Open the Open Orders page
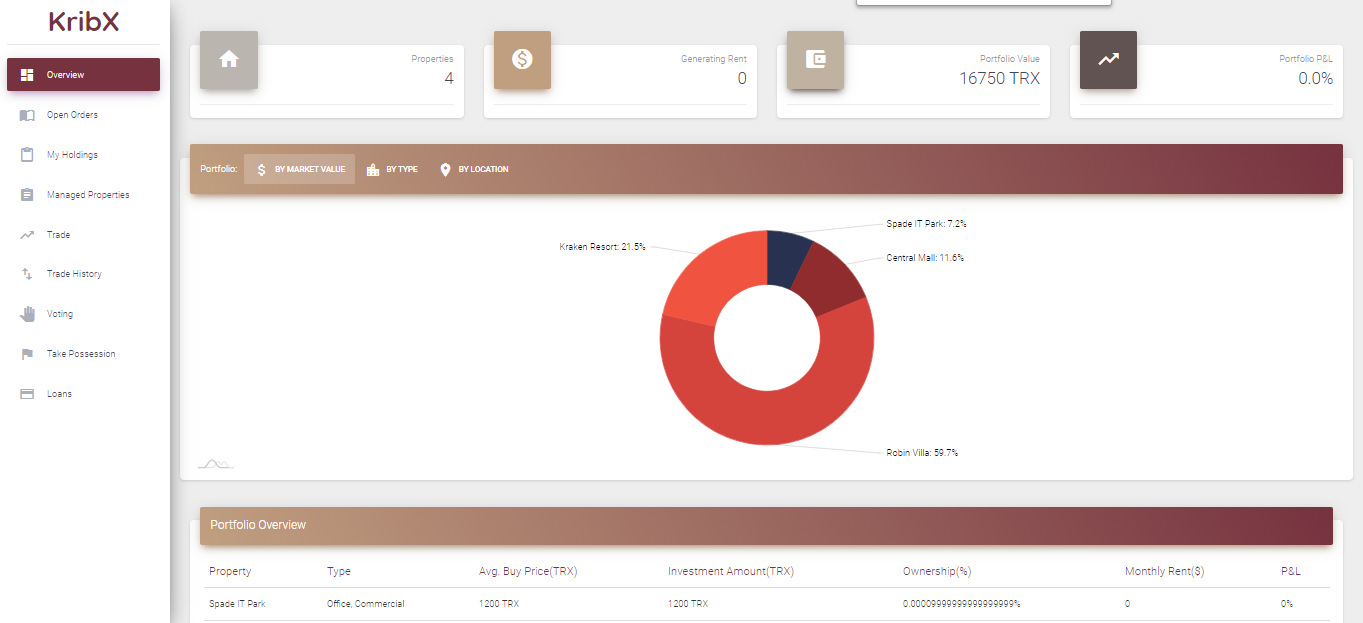 (x=83, y=115)
